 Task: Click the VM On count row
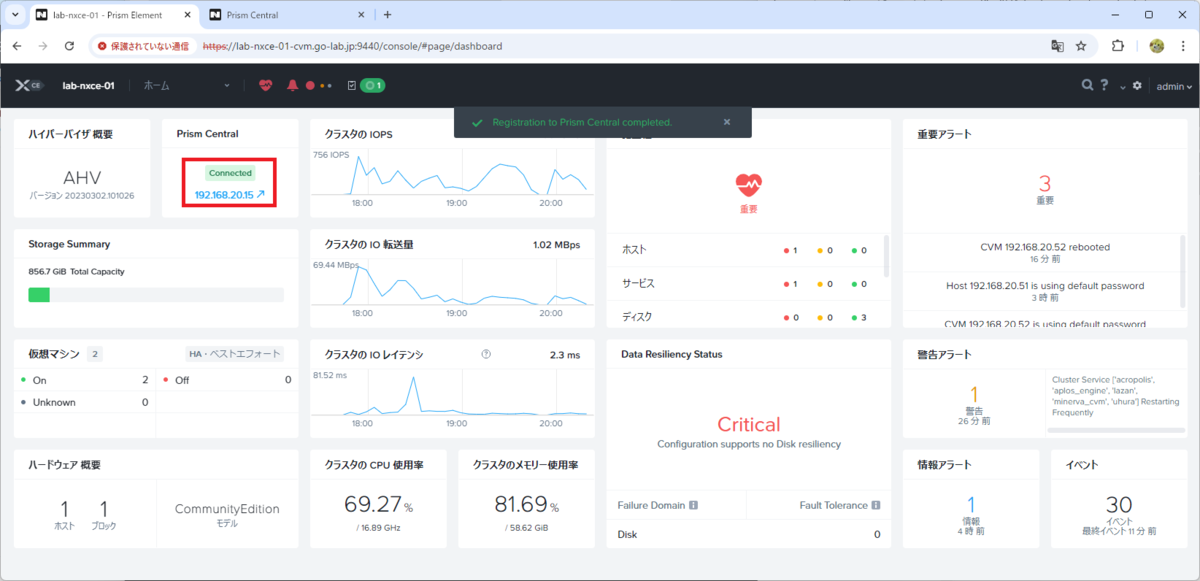click(85, 380)
